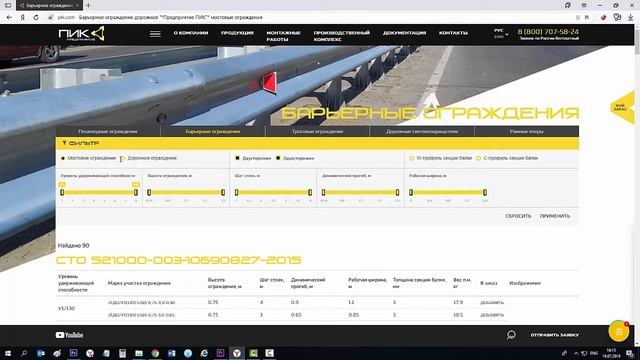Close the current browser tab
This screenshot has width=640, height=360.
pos(77,5)
